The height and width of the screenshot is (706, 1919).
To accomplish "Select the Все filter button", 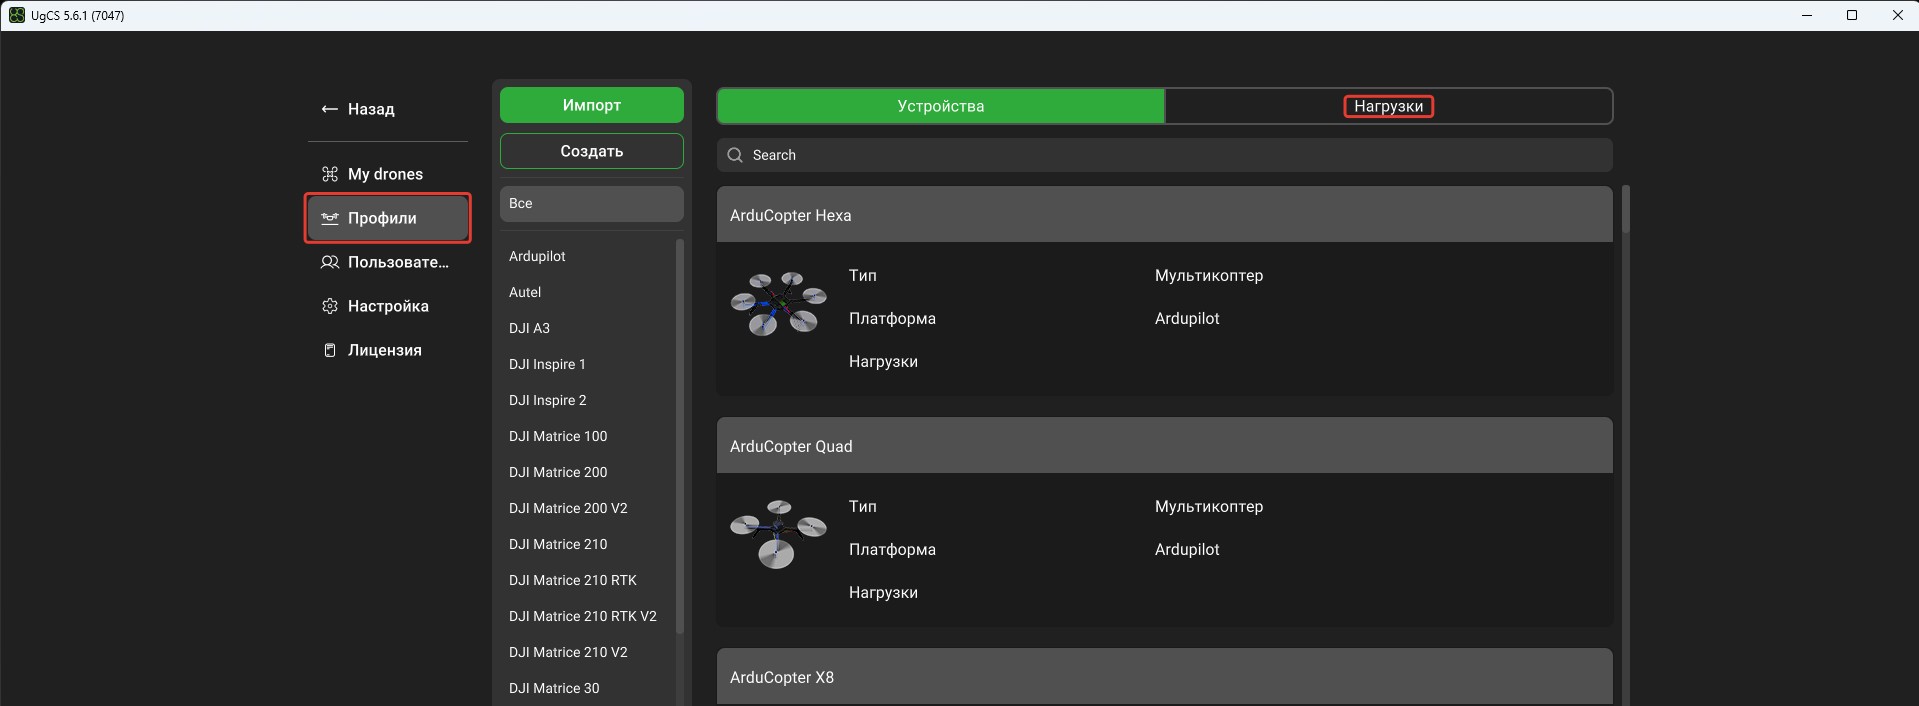I will 592,203.
